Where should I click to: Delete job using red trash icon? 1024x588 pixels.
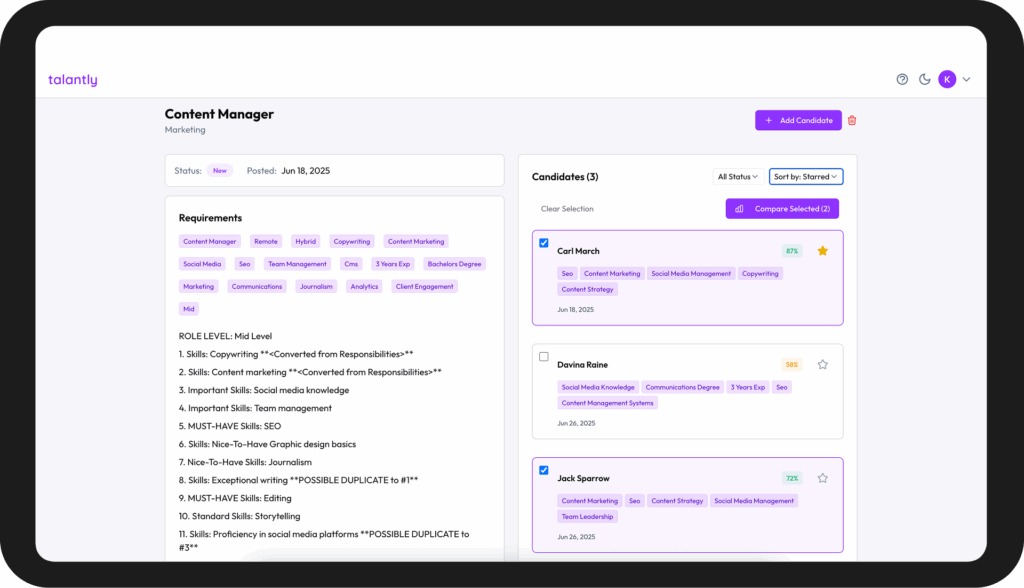(852, 121)
